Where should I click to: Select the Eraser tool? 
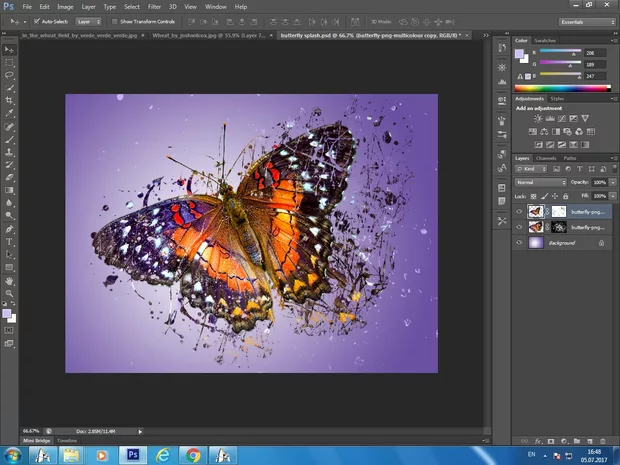click(9, 177)
